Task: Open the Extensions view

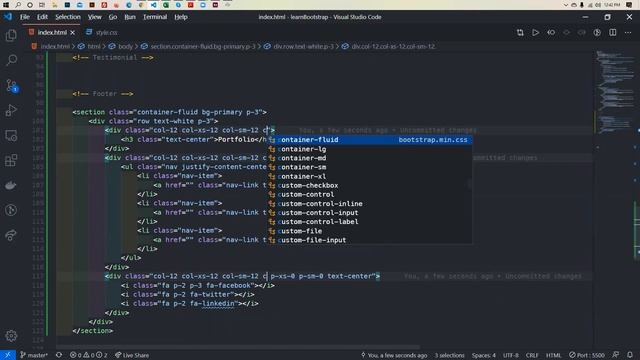Action: pyautogui.click(x=11, y=160)
